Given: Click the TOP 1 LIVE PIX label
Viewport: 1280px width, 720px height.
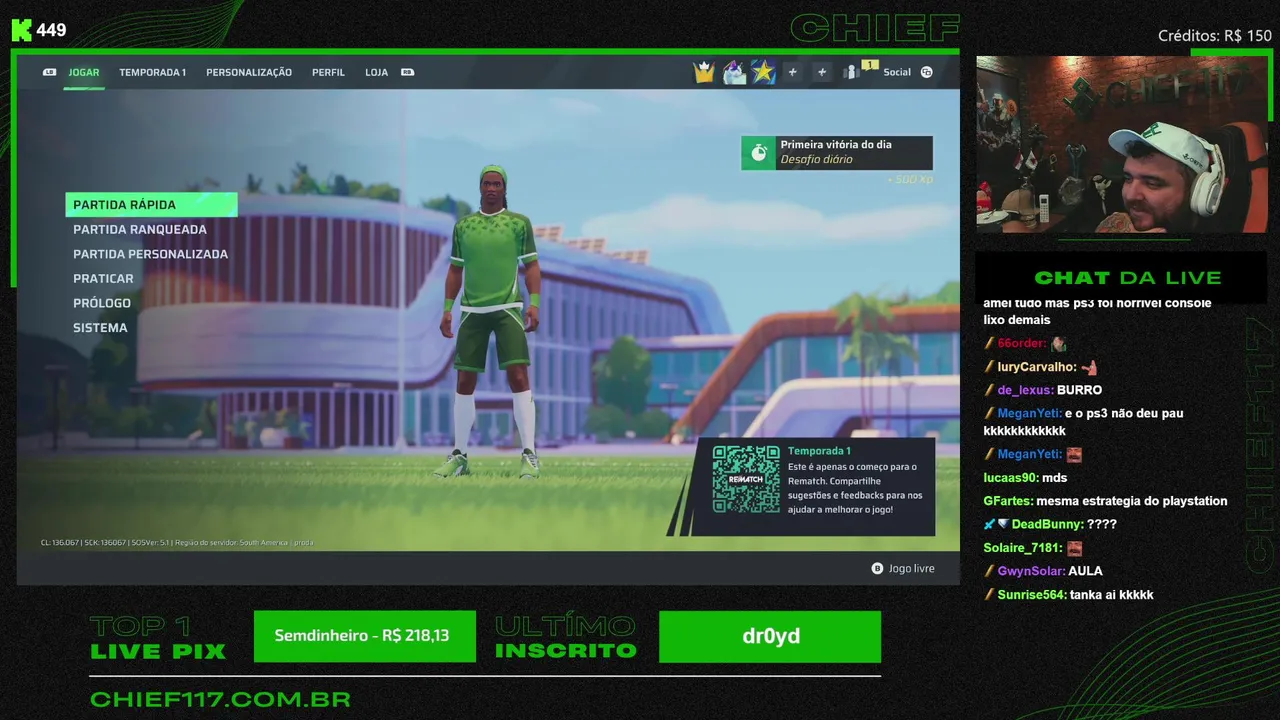Looking at the screenshot, I should pos(158,638).
